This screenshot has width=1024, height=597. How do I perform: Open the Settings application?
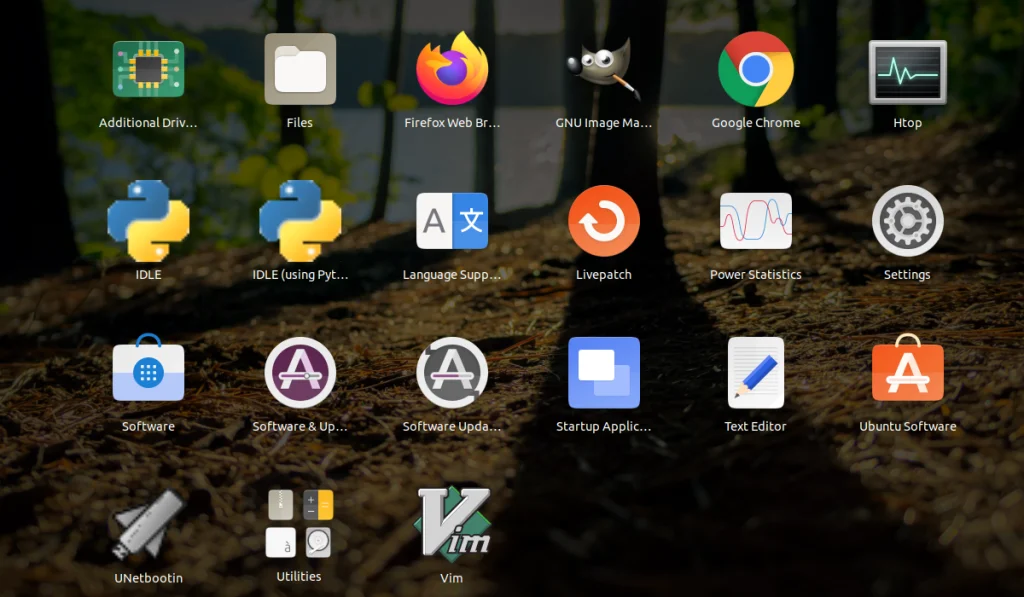pos(907,220)
